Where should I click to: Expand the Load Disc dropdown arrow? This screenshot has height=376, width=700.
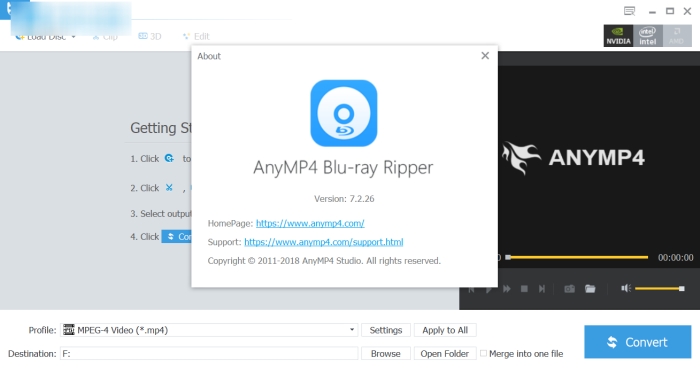click(74, 37)
